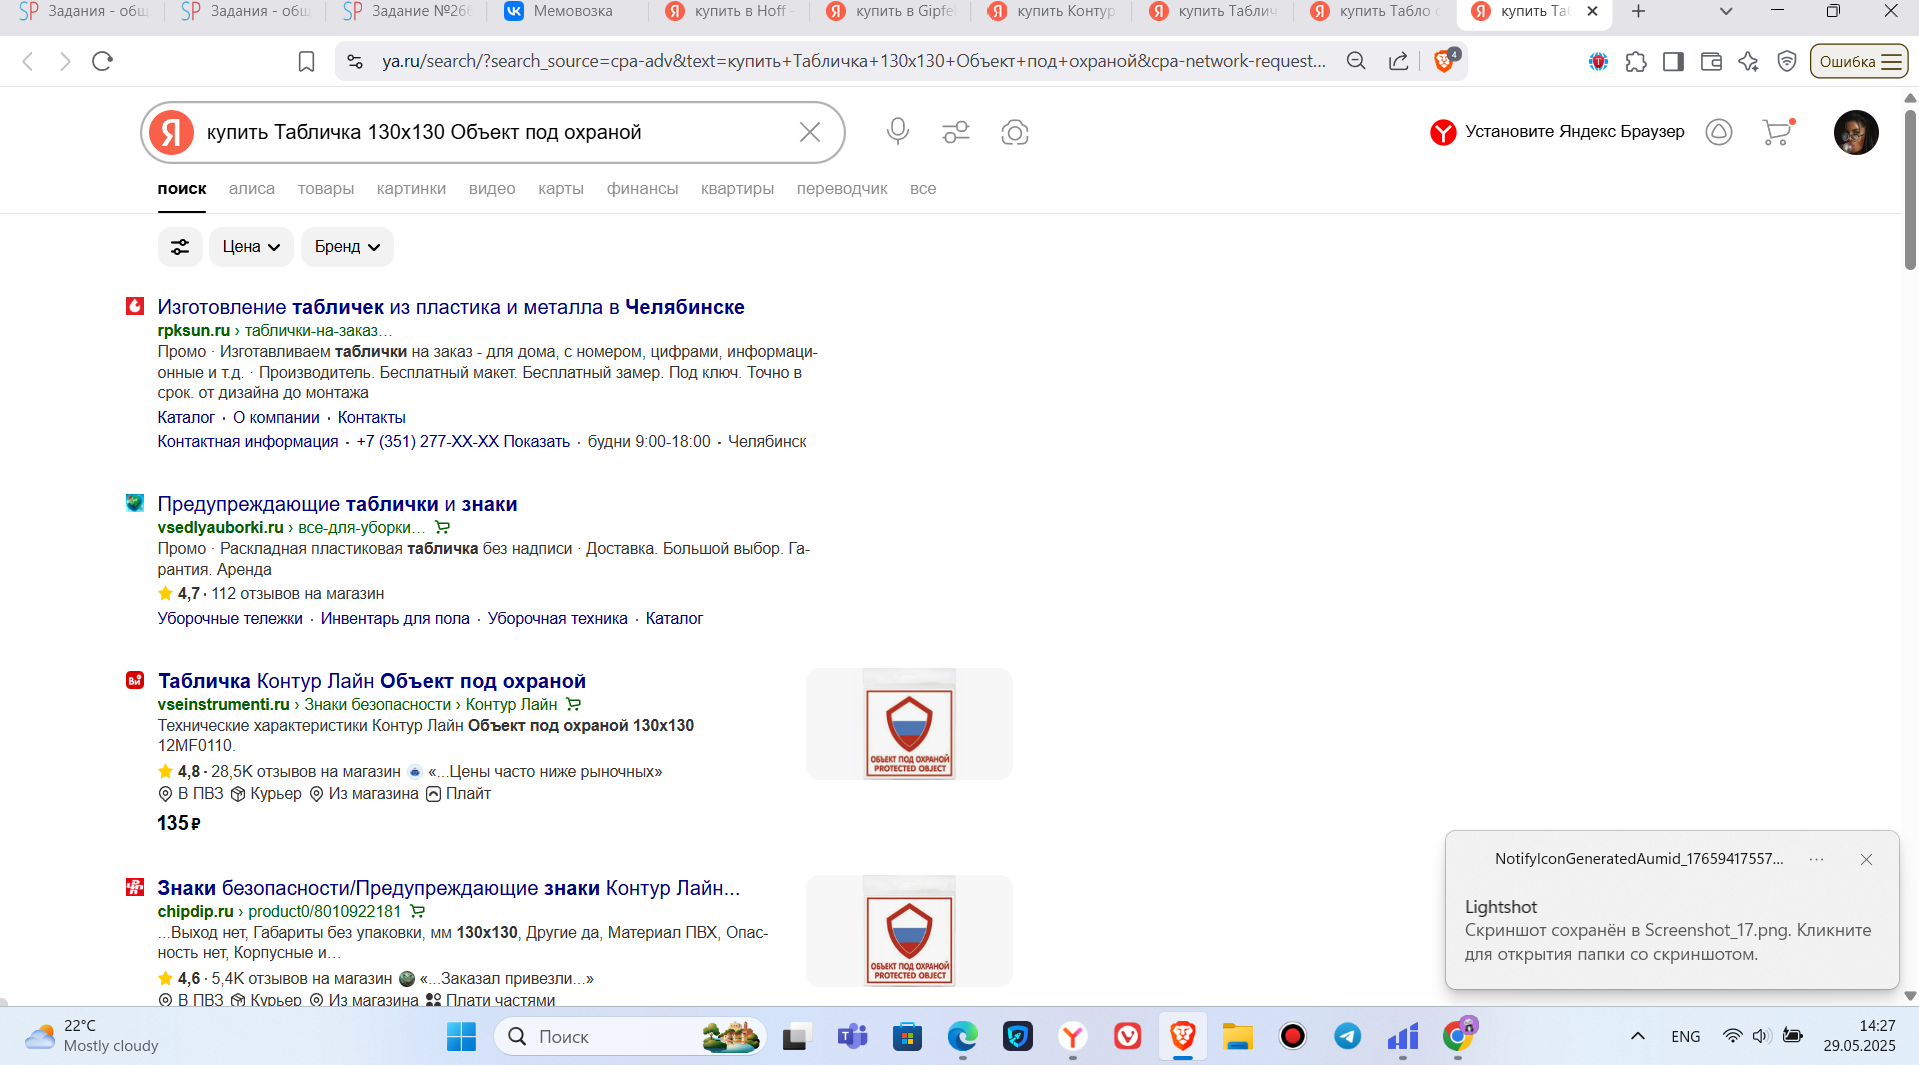Open Табличка Контур Лайн Объект под охраной result

point(372,681)
